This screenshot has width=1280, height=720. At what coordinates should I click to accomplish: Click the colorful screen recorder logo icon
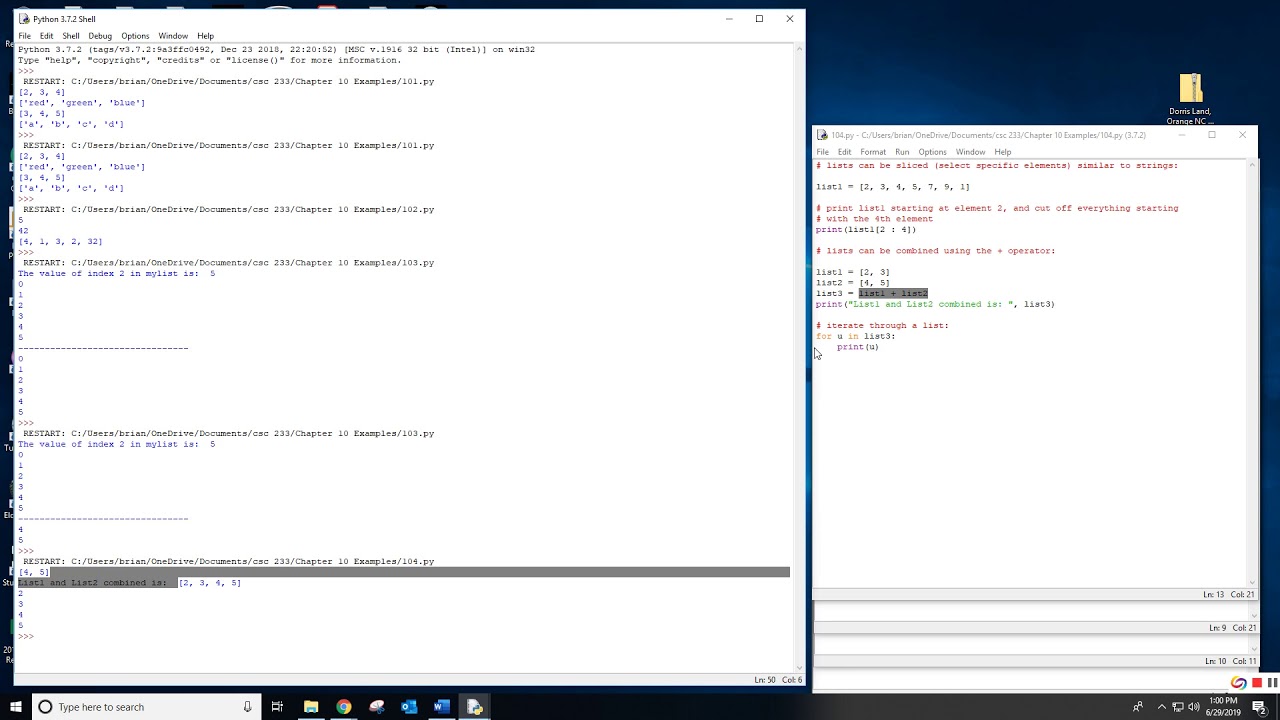1239,683
